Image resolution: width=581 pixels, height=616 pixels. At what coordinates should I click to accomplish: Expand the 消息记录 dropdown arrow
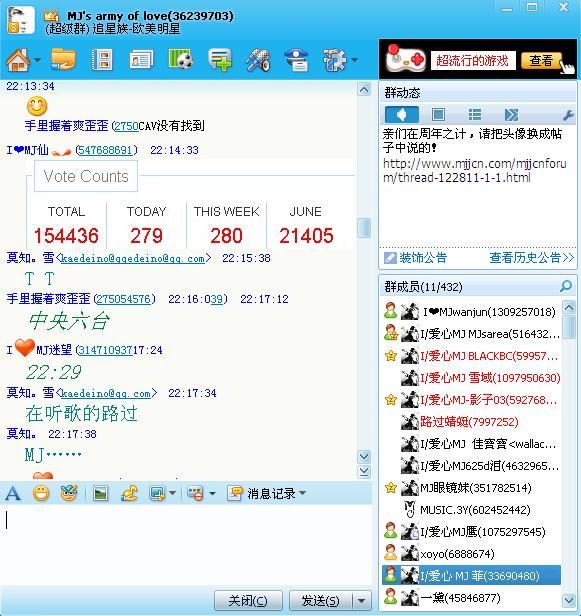pyautogui.click(x=302, y=493)
